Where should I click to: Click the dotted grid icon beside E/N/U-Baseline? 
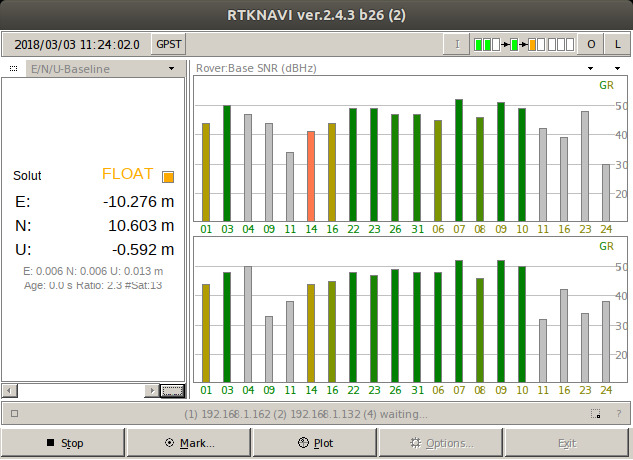(13, 69)
